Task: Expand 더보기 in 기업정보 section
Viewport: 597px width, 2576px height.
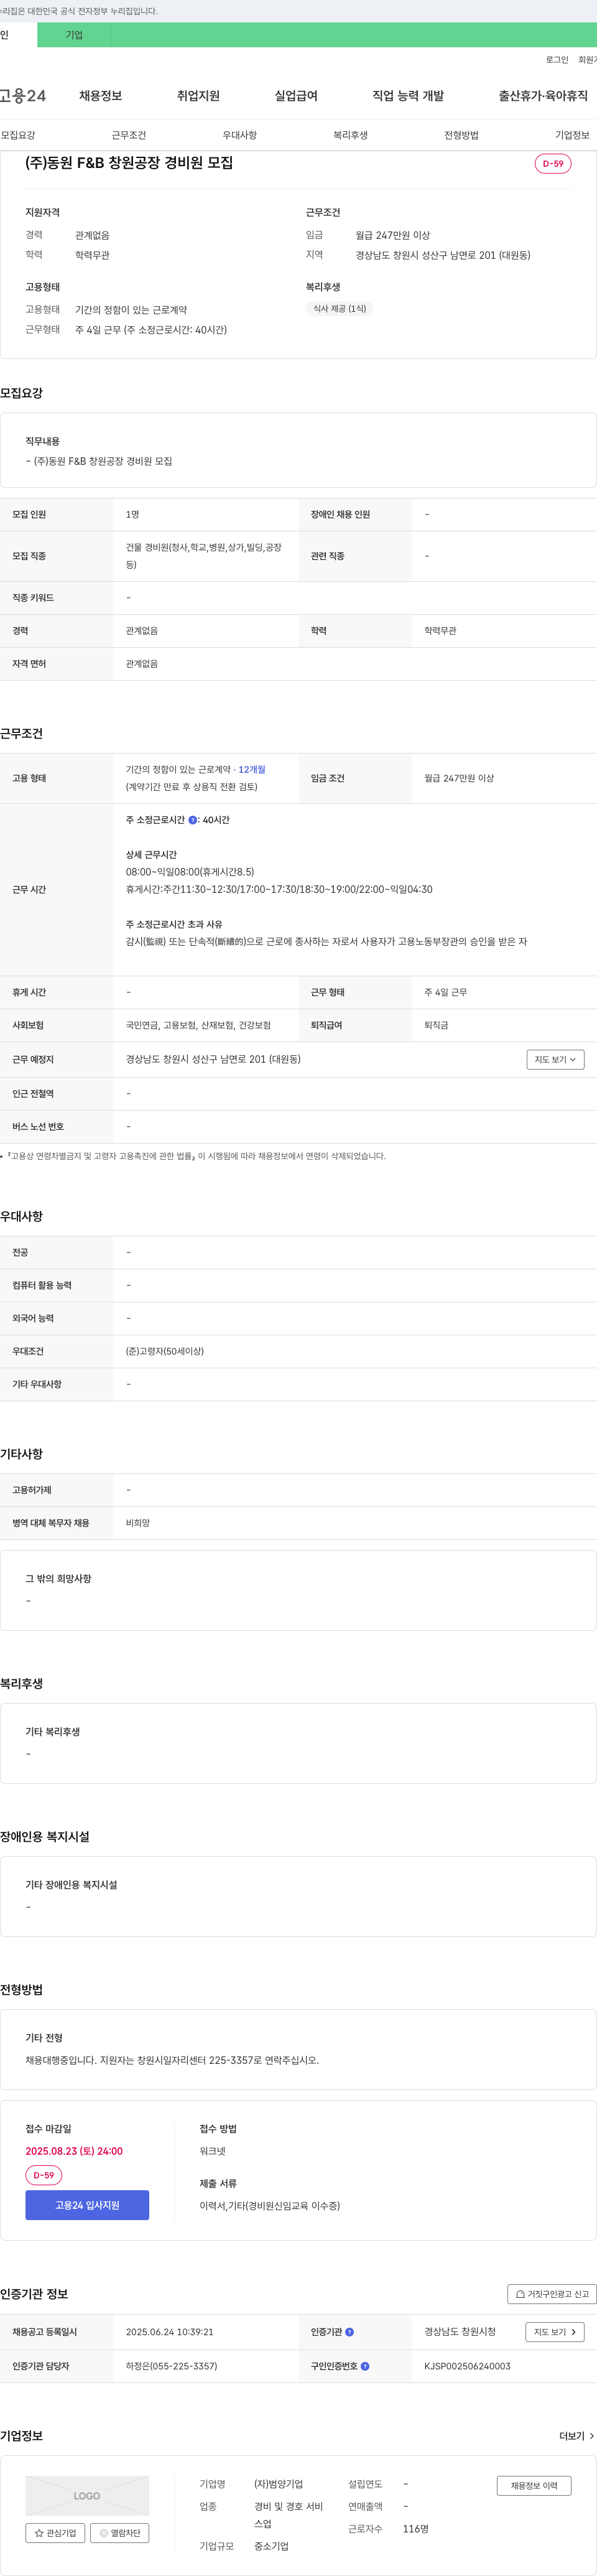Action: pos(576,2436)
